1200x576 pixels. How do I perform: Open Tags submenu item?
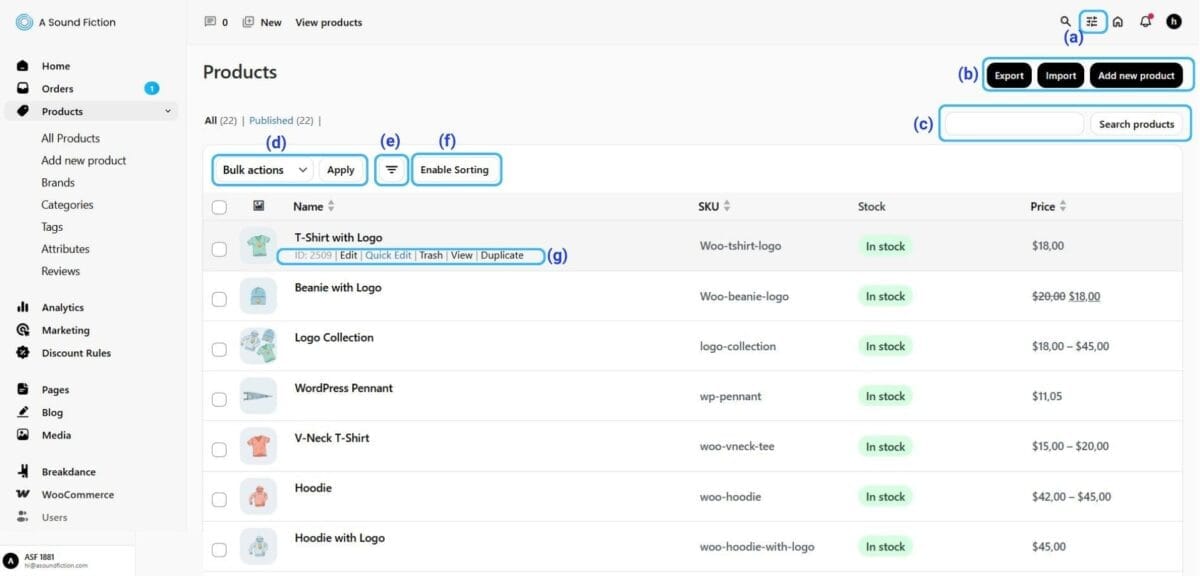point(52,227)
